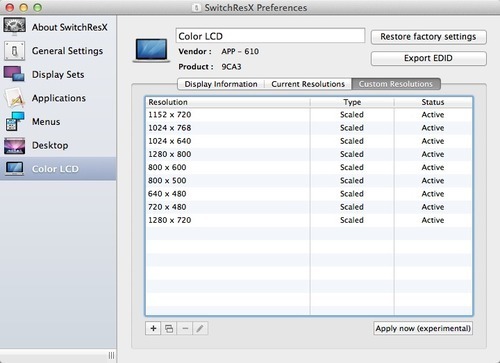Screen dimensions: 500x363
Task: Click the sidebar resize grip handle
Action: pos(111,355)
